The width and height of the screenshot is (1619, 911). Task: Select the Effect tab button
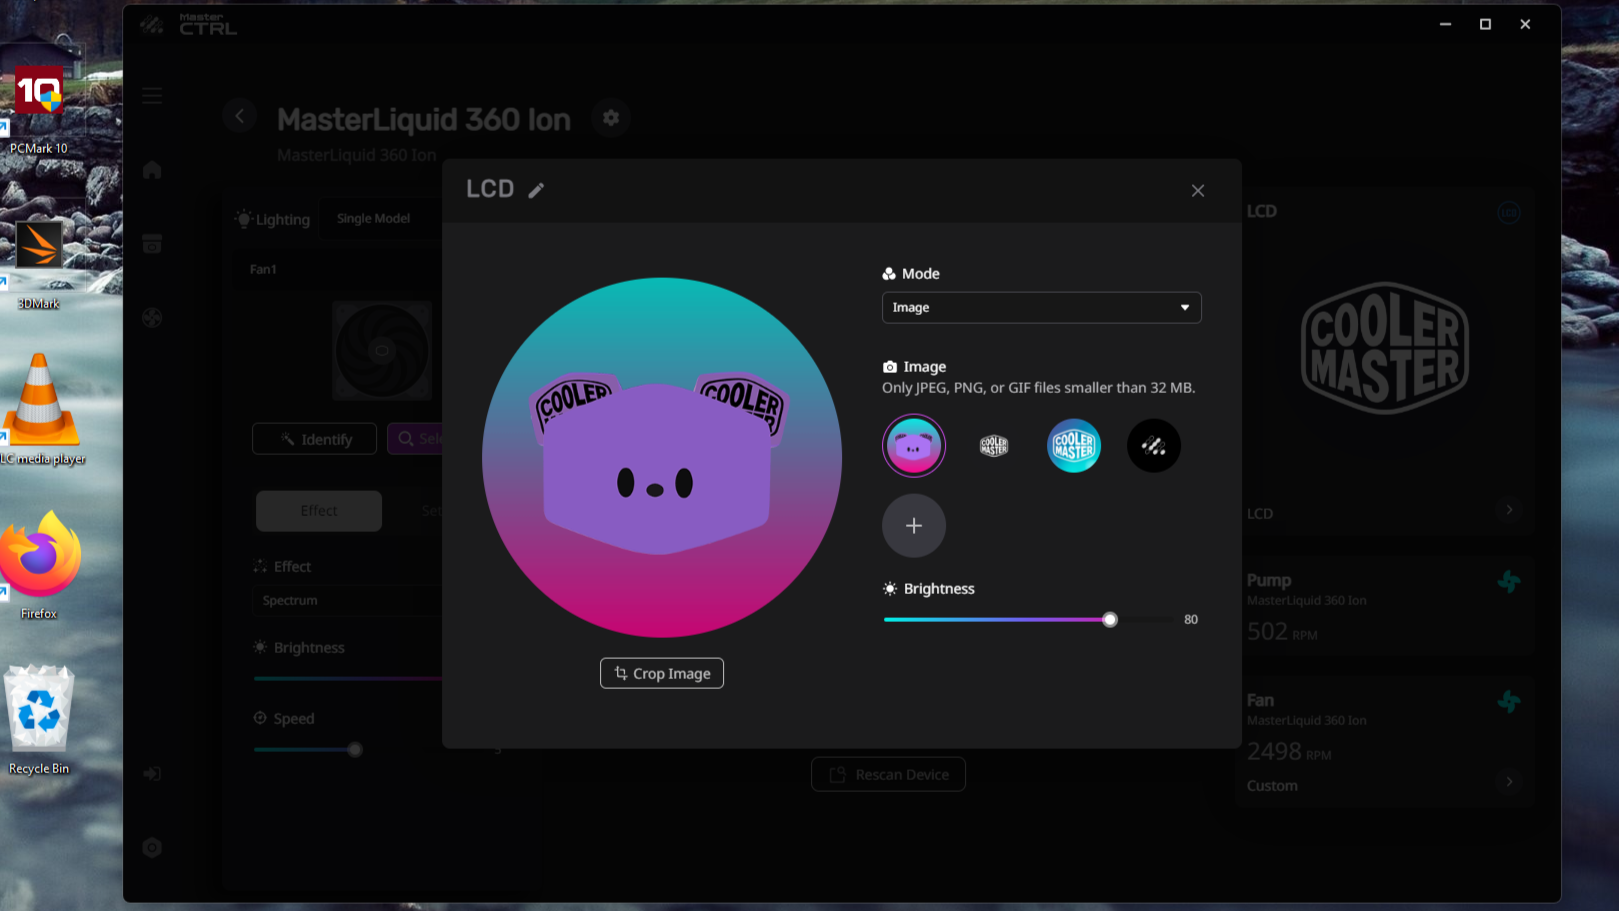(x=319, y=511)
